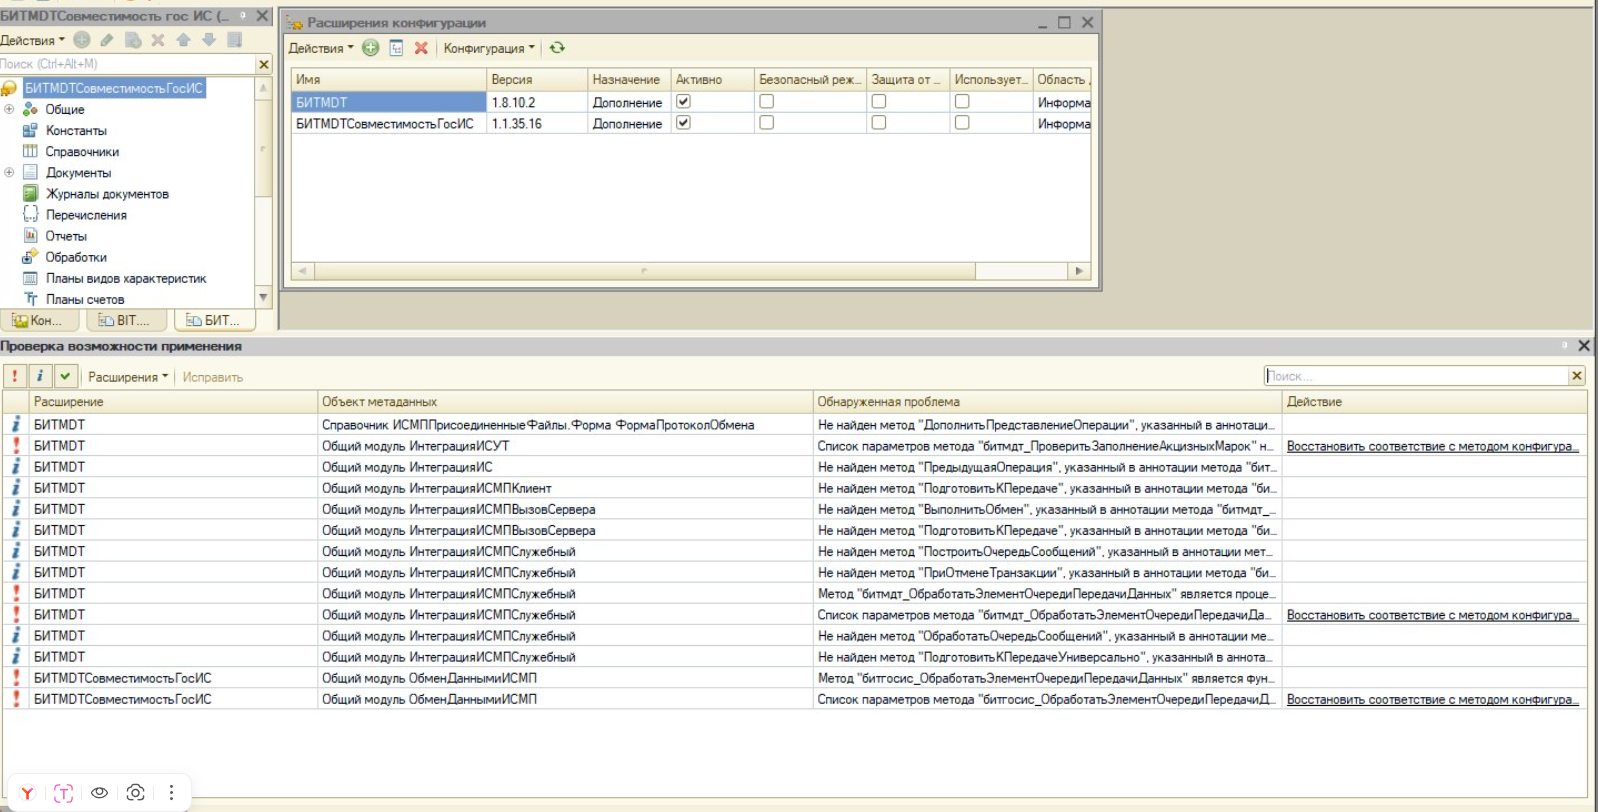Enable safe mode checkbox for БИТМDT
The width and height of the screenshot is (1598, 812).
(766, 101)
